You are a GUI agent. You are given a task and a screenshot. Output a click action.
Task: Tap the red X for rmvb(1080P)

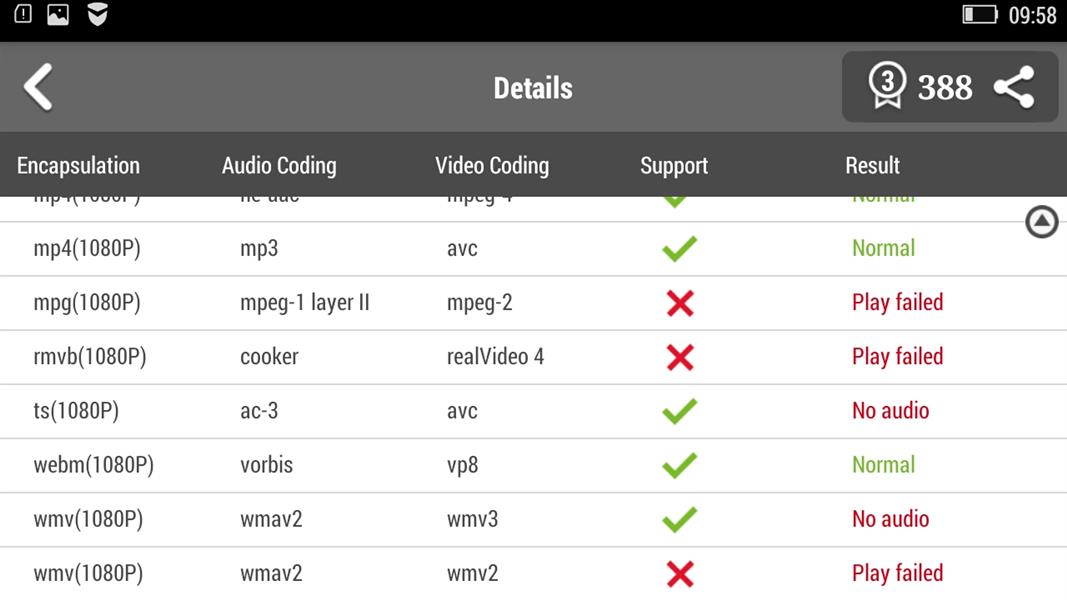click(x=679, y=357)
